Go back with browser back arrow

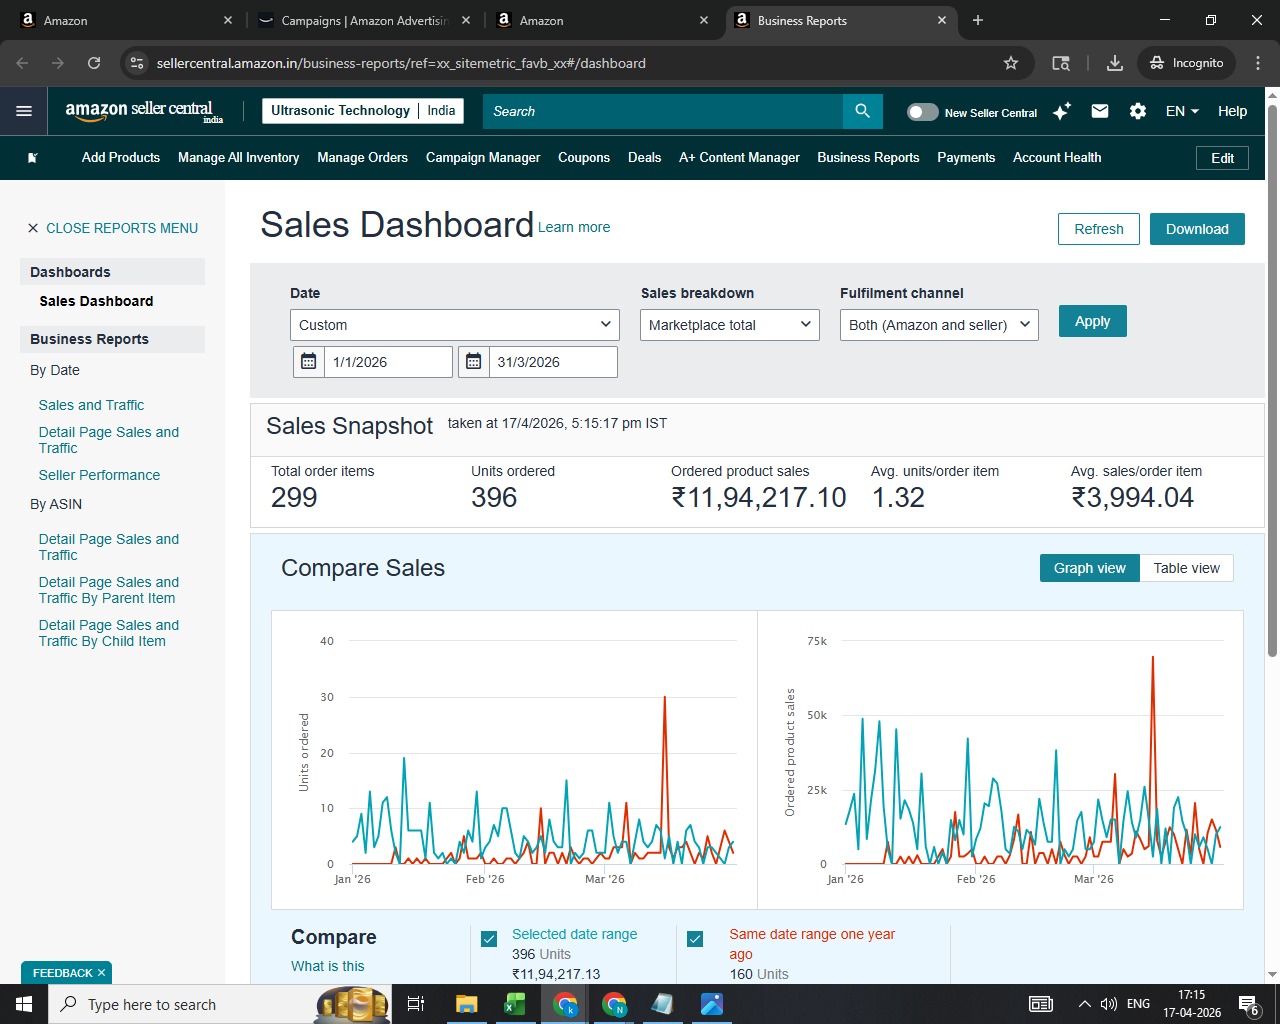(22, 63)
